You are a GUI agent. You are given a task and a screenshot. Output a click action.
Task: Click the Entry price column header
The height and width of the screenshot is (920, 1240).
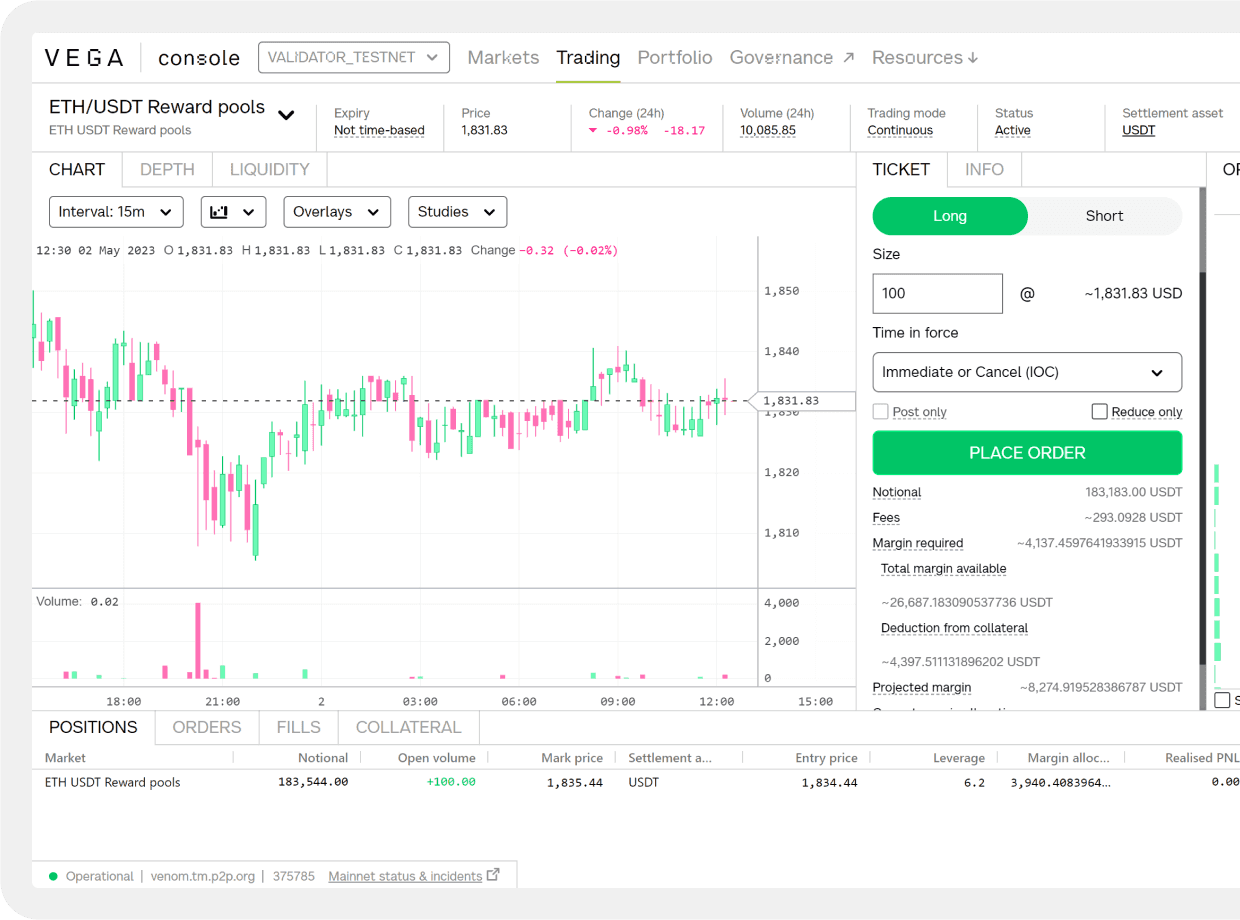coord(826,758)
